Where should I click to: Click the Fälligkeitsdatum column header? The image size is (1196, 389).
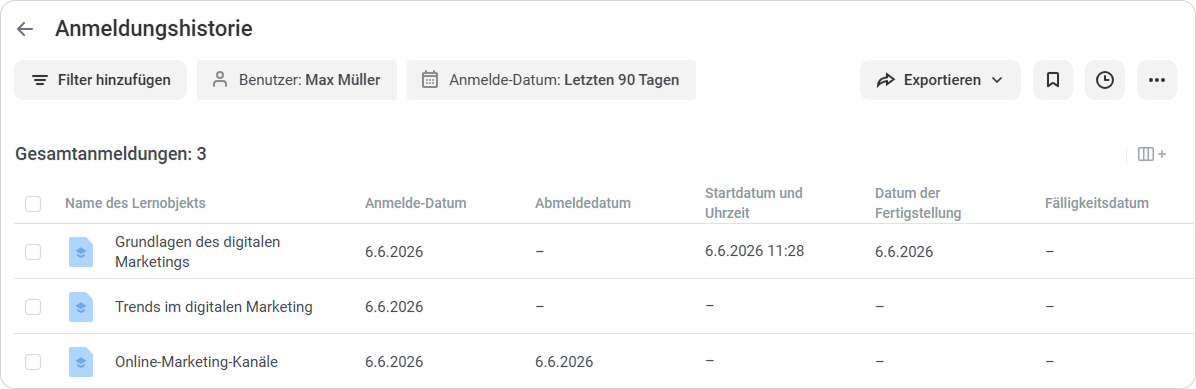click(1097, 204)
